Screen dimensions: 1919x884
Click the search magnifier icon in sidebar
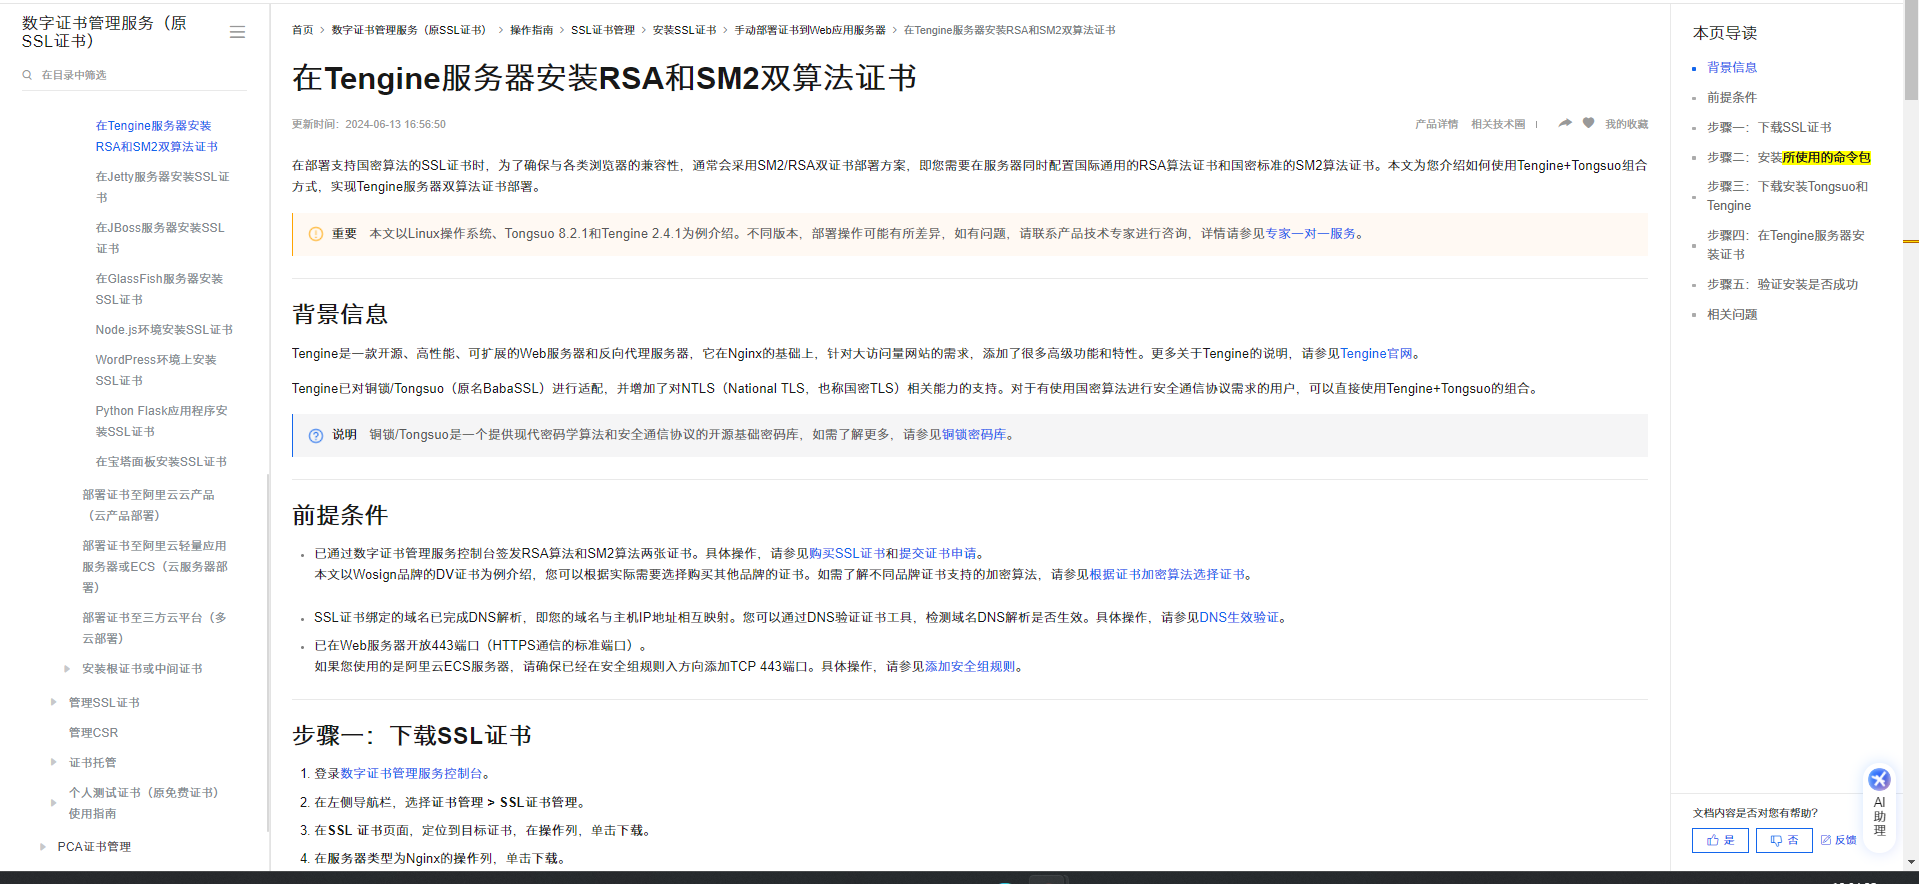coord(28,75)
